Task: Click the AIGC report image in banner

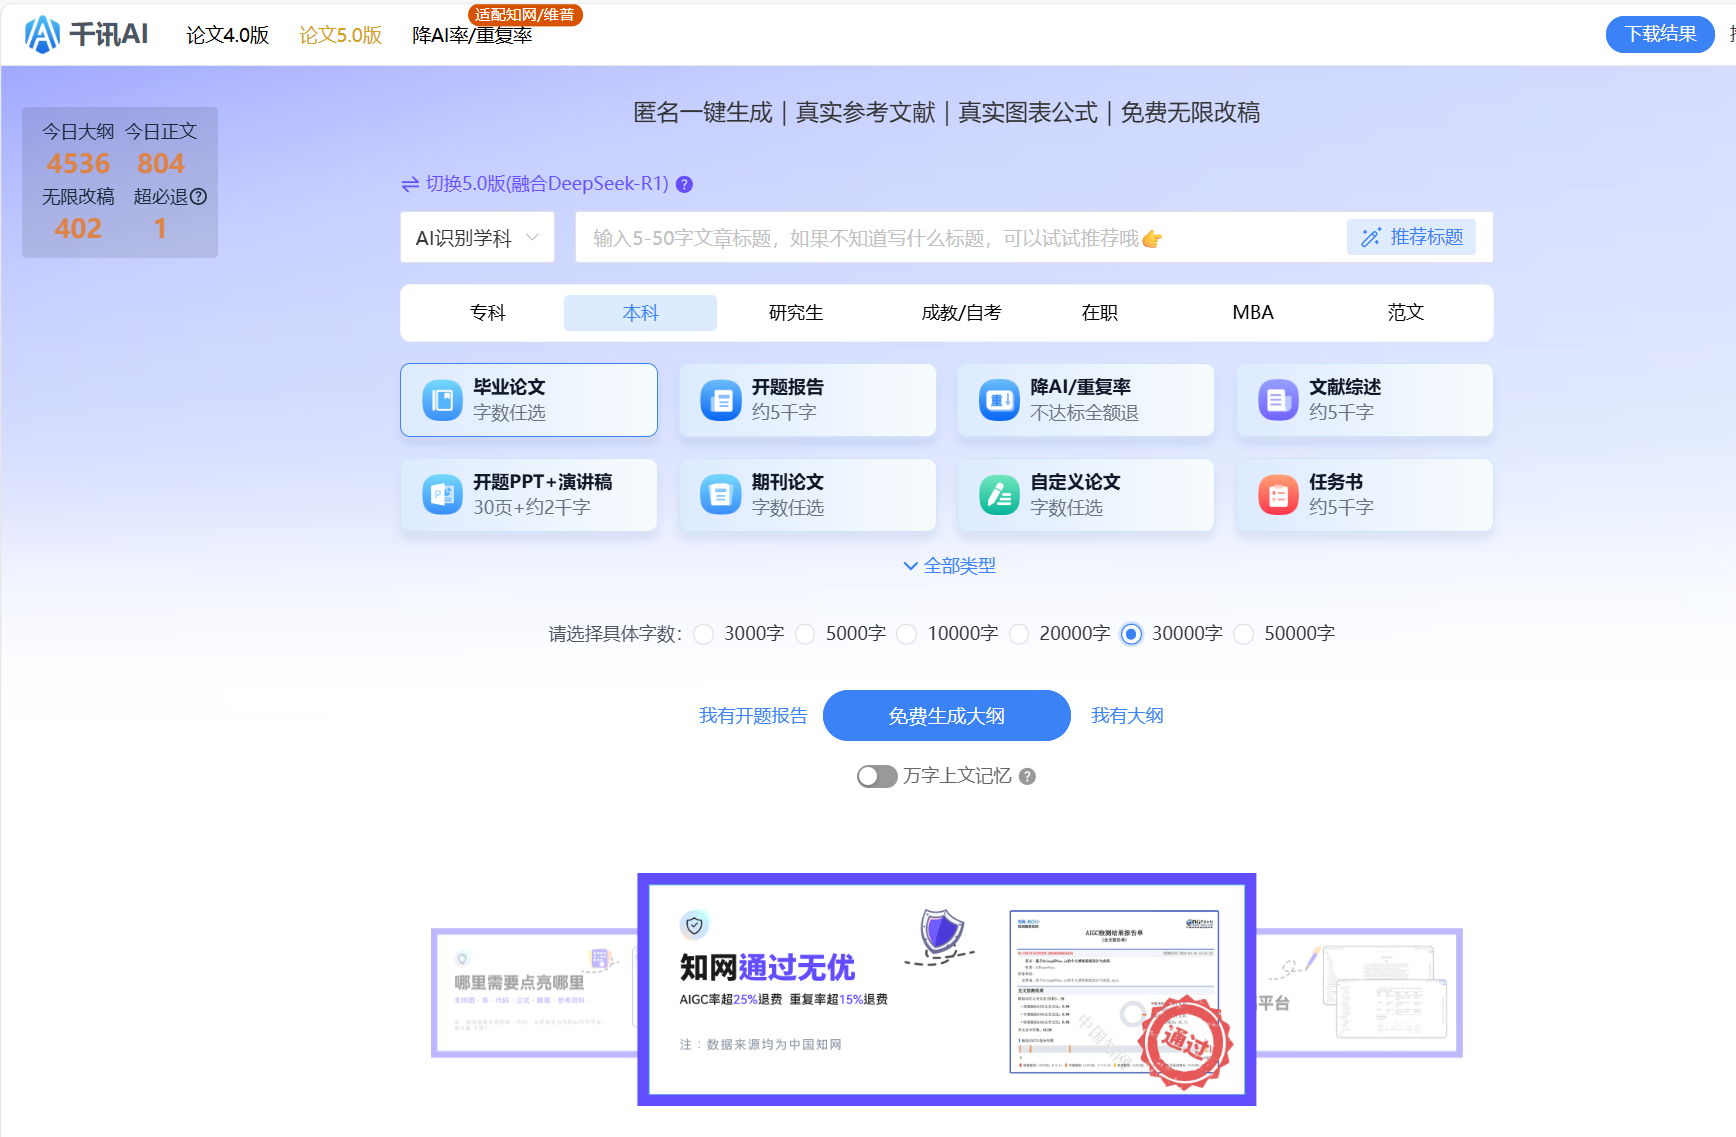Action: click(1115, 991)
